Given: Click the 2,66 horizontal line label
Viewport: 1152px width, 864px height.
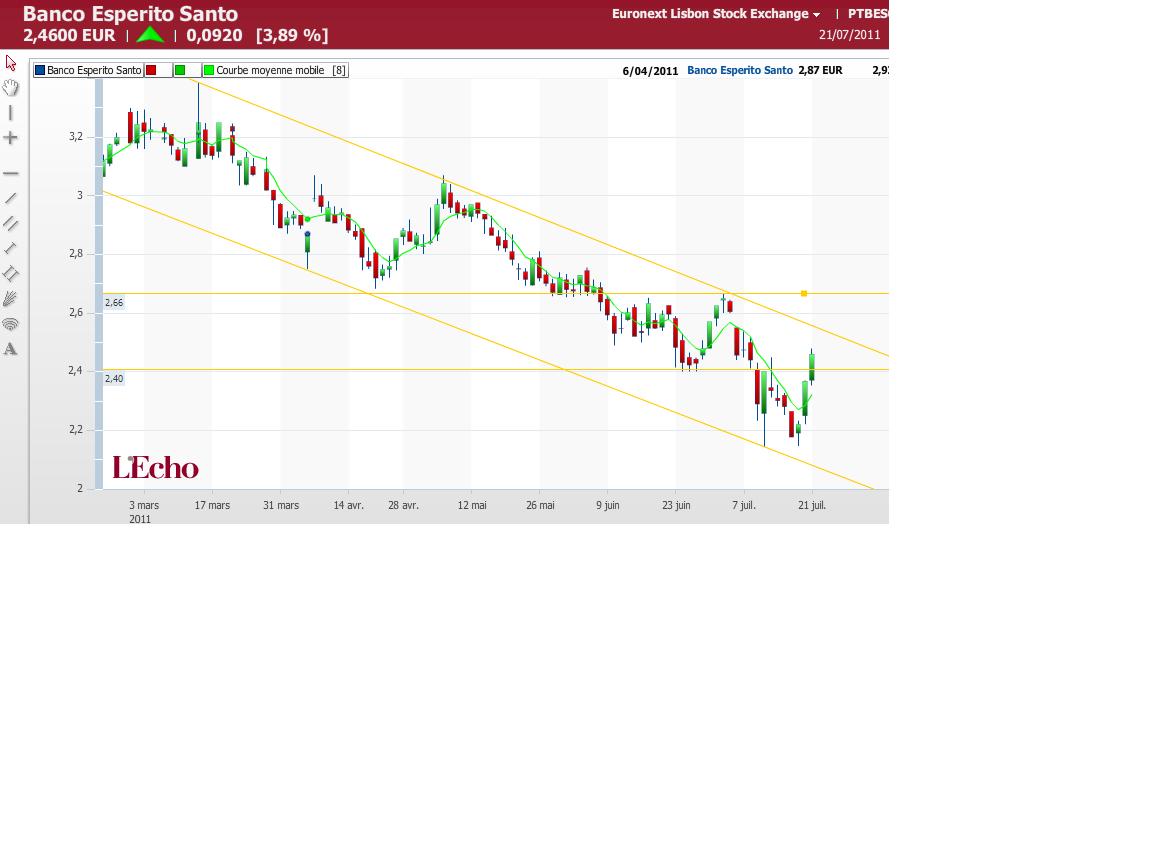Looking at the screenshot, I should click(x=114, y=303).
